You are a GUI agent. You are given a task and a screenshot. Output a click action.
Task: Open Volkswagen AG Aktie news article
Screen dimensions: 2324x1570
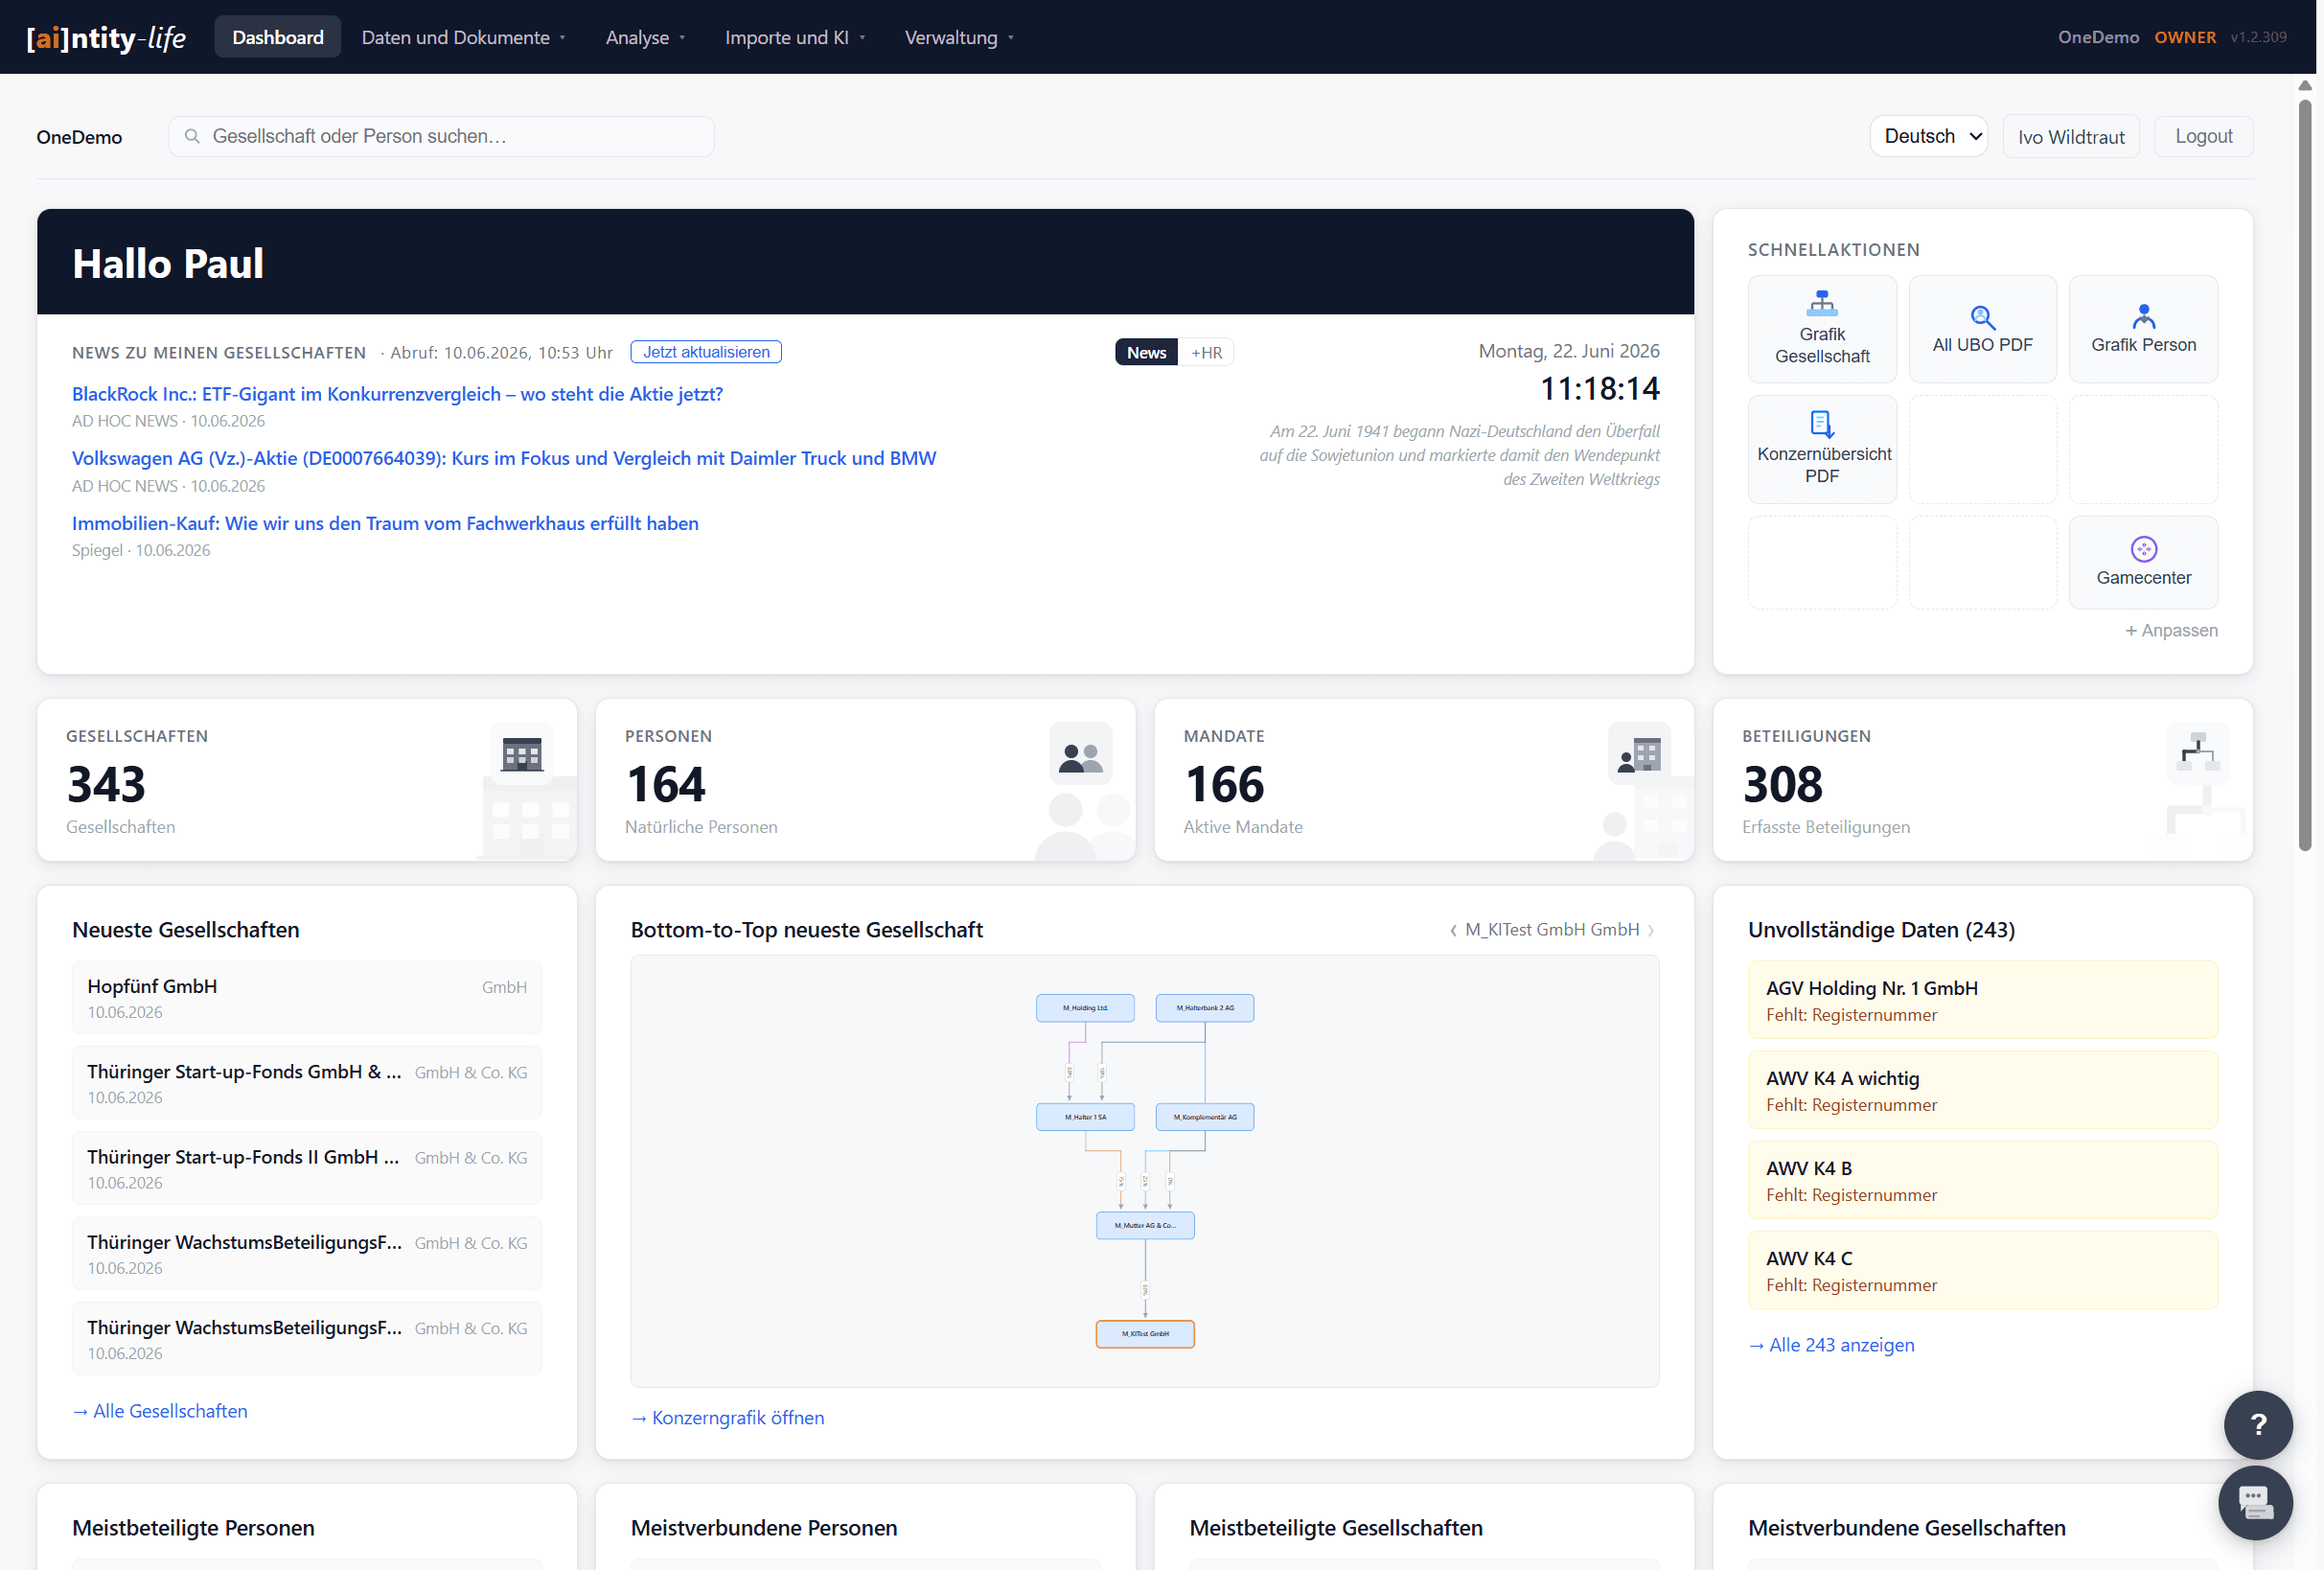[x=504, y=458]
